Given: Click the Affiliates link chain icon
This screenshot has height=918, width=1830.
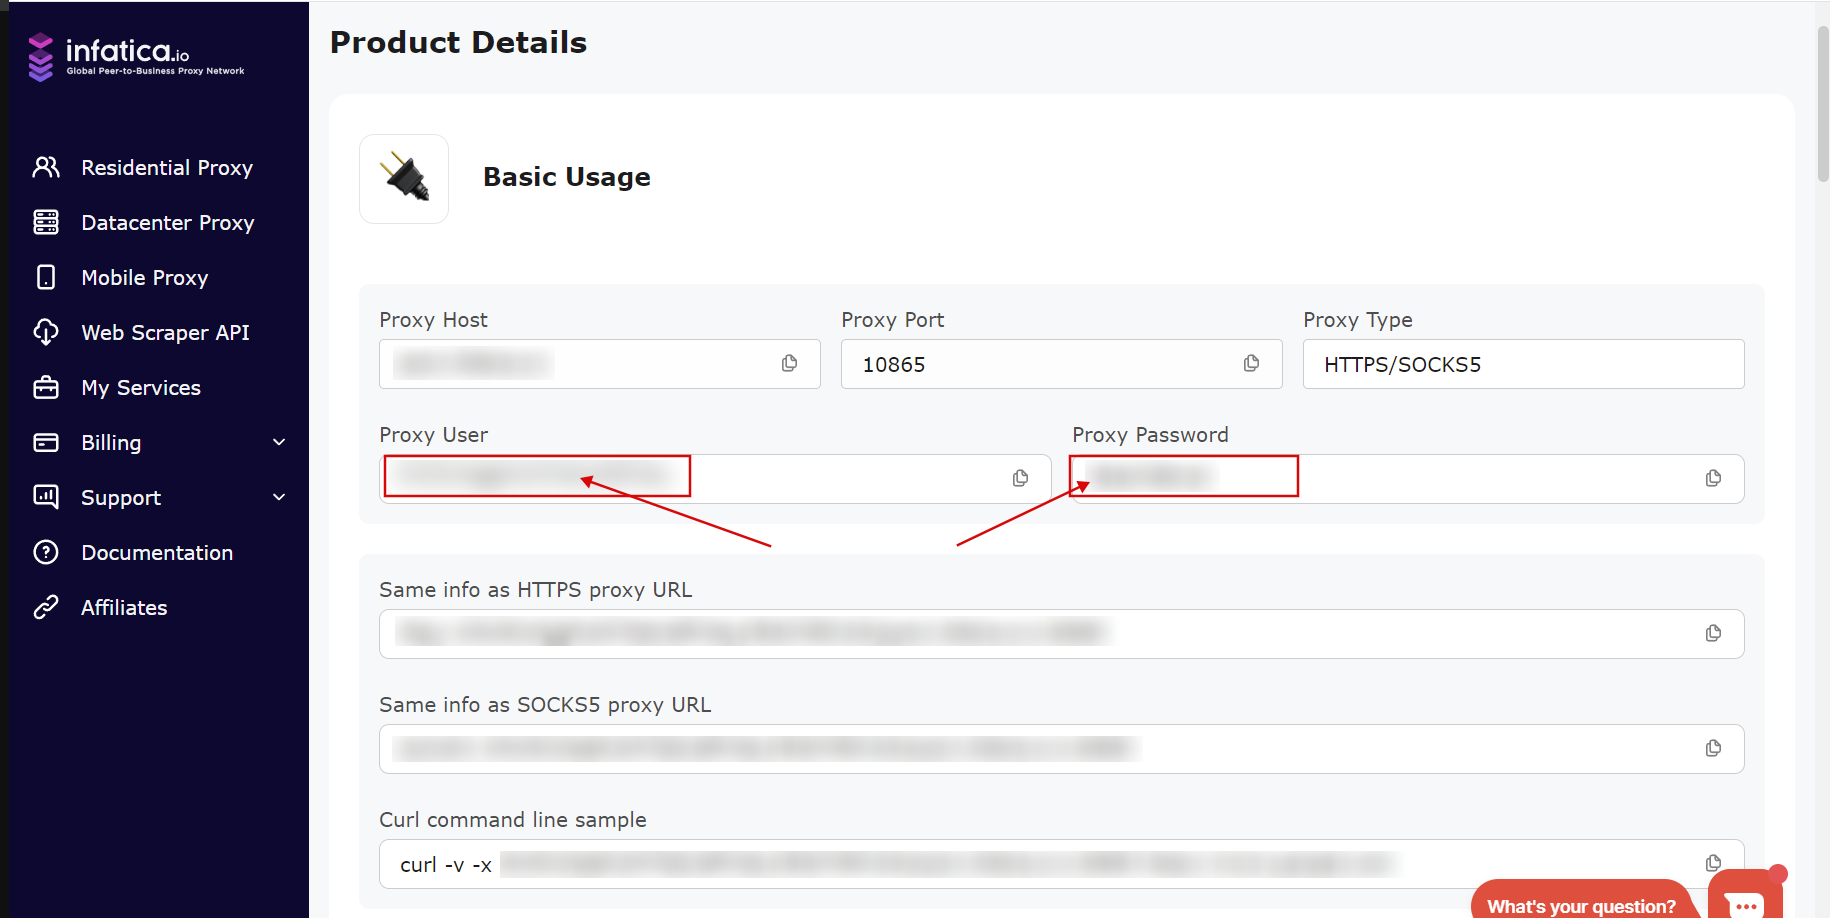Looking at the screenshot, I should click(46, 607).
